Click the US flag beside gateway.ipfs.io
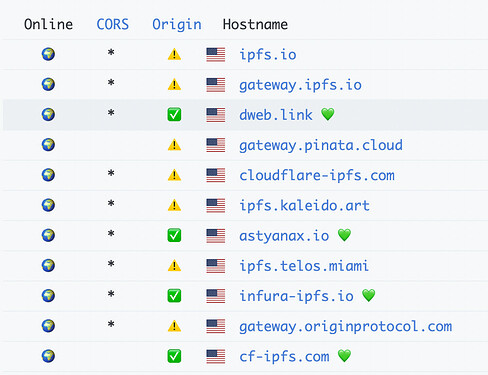This screenshot has width=488, height=375. point(216,85)
